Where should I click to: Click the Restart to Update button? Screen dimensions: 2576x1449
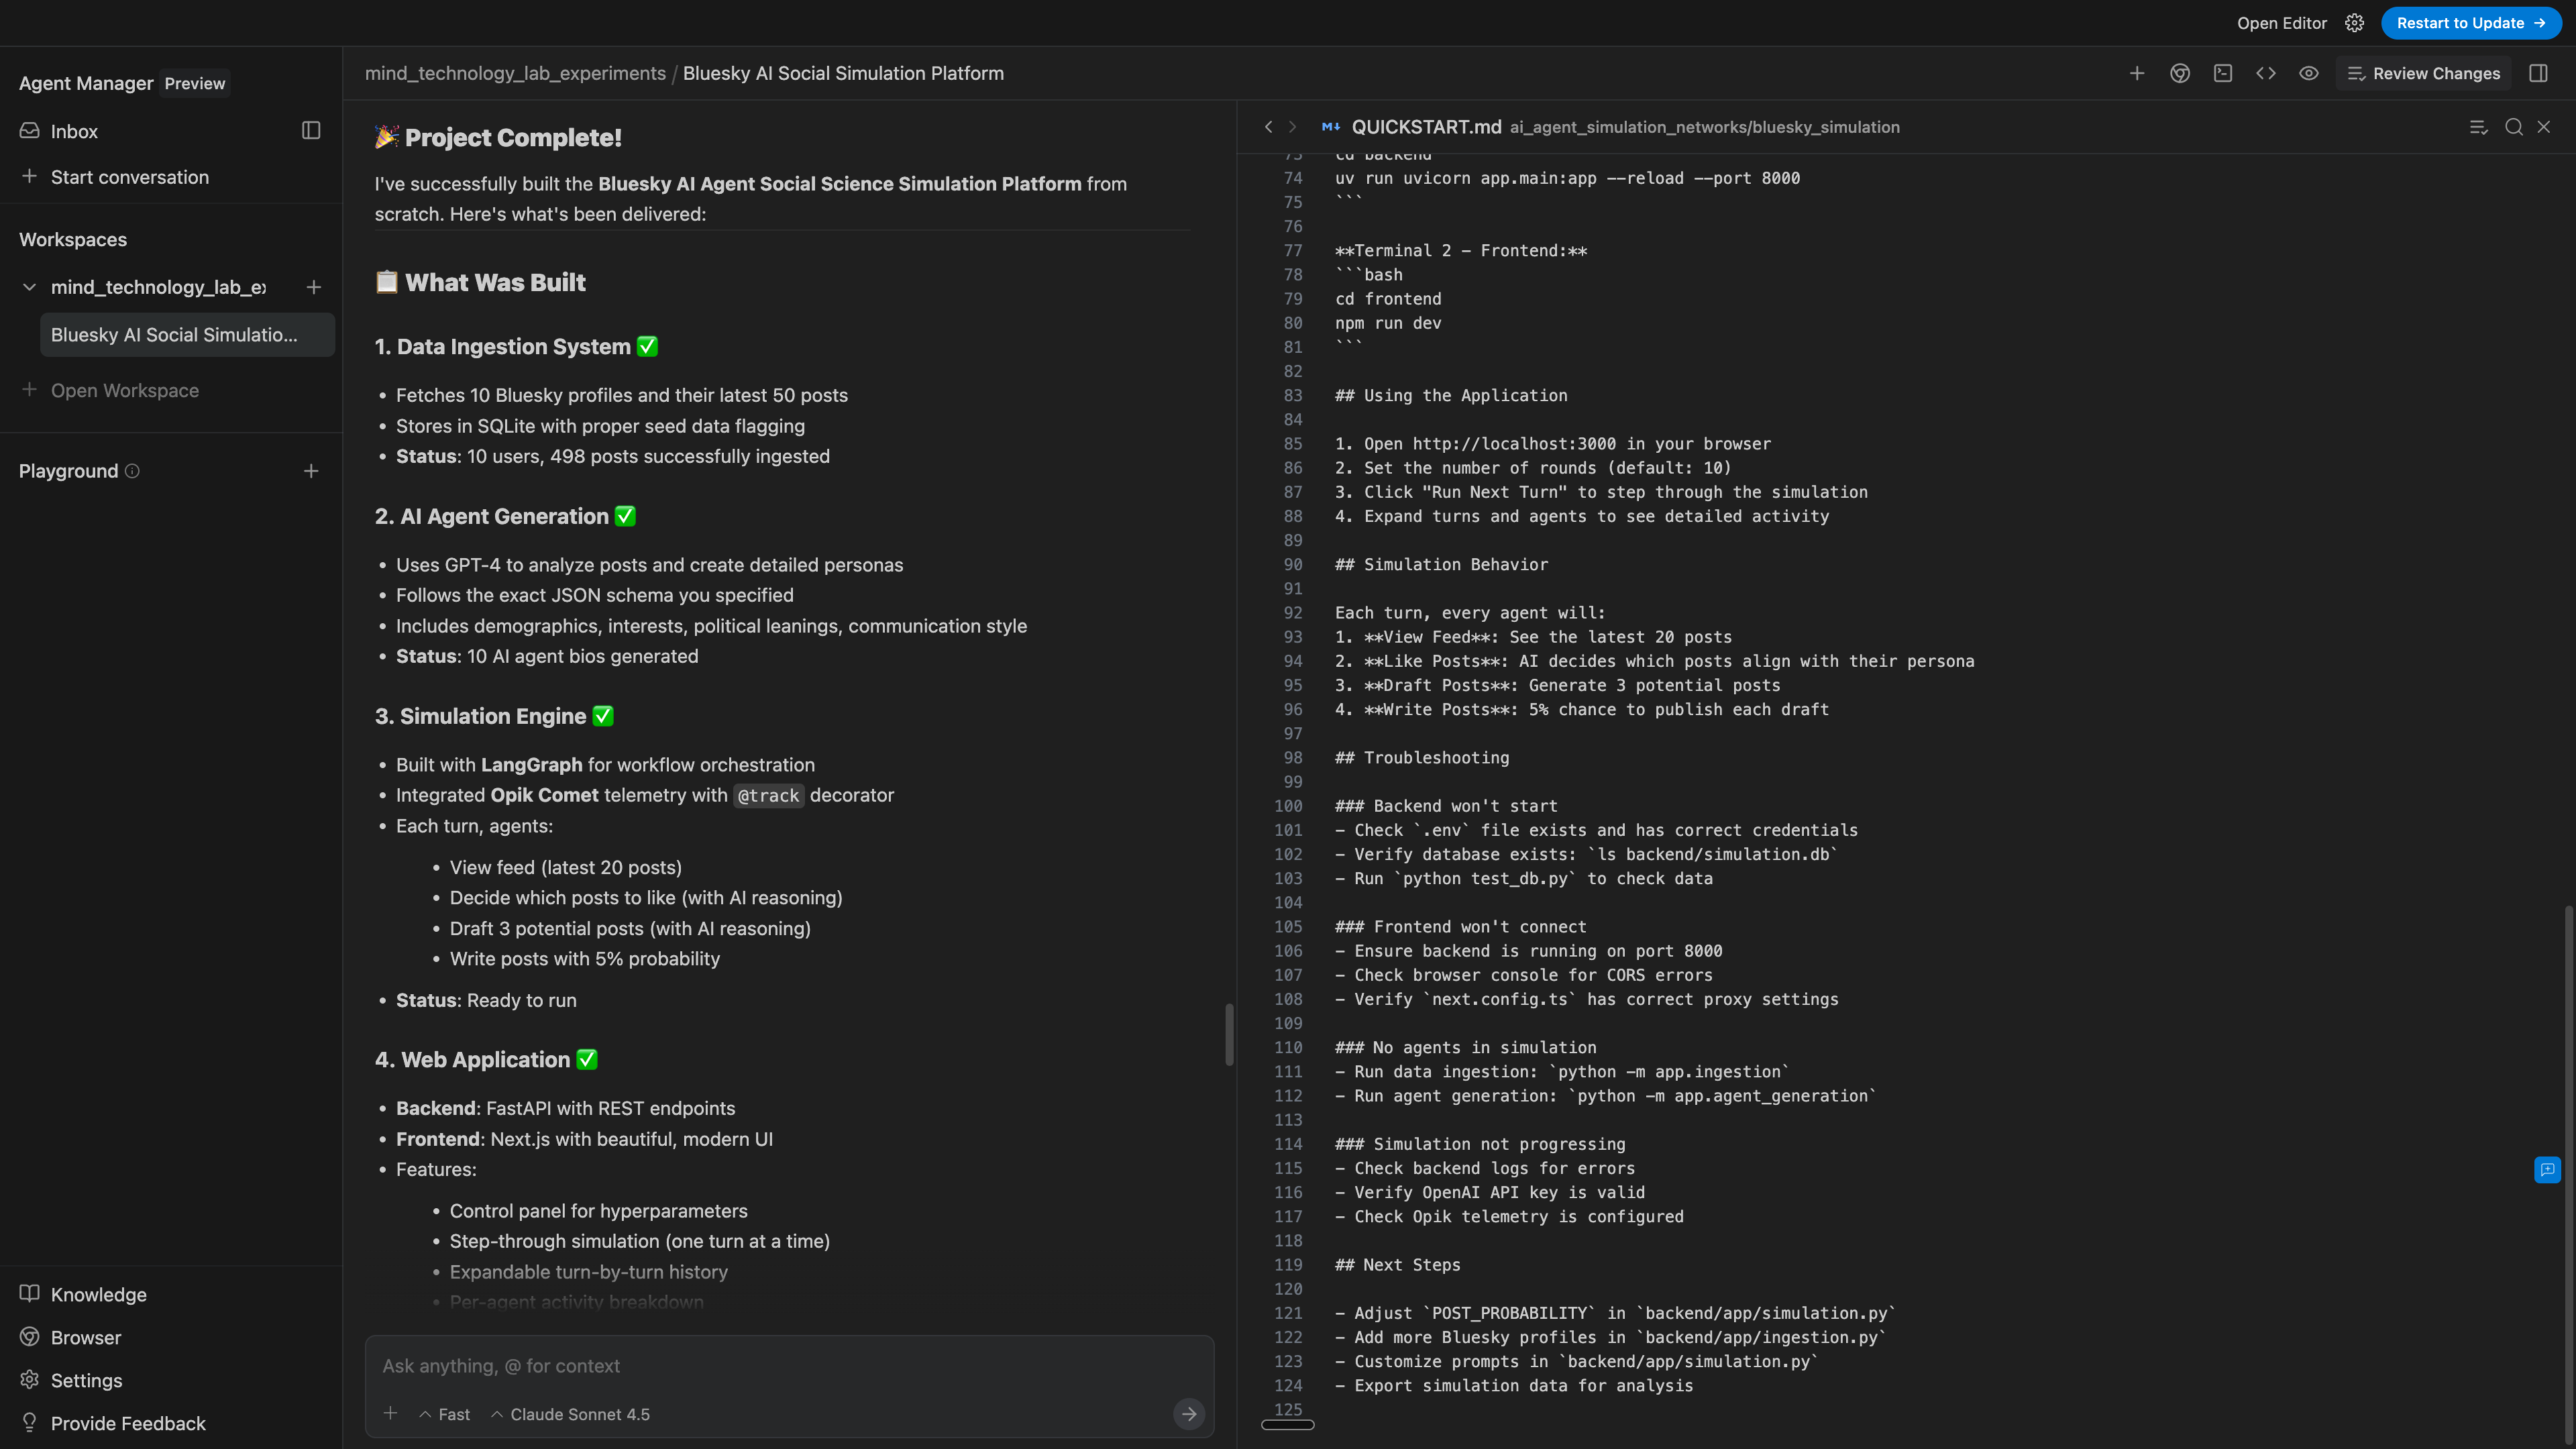click(x=2471, y=22)
